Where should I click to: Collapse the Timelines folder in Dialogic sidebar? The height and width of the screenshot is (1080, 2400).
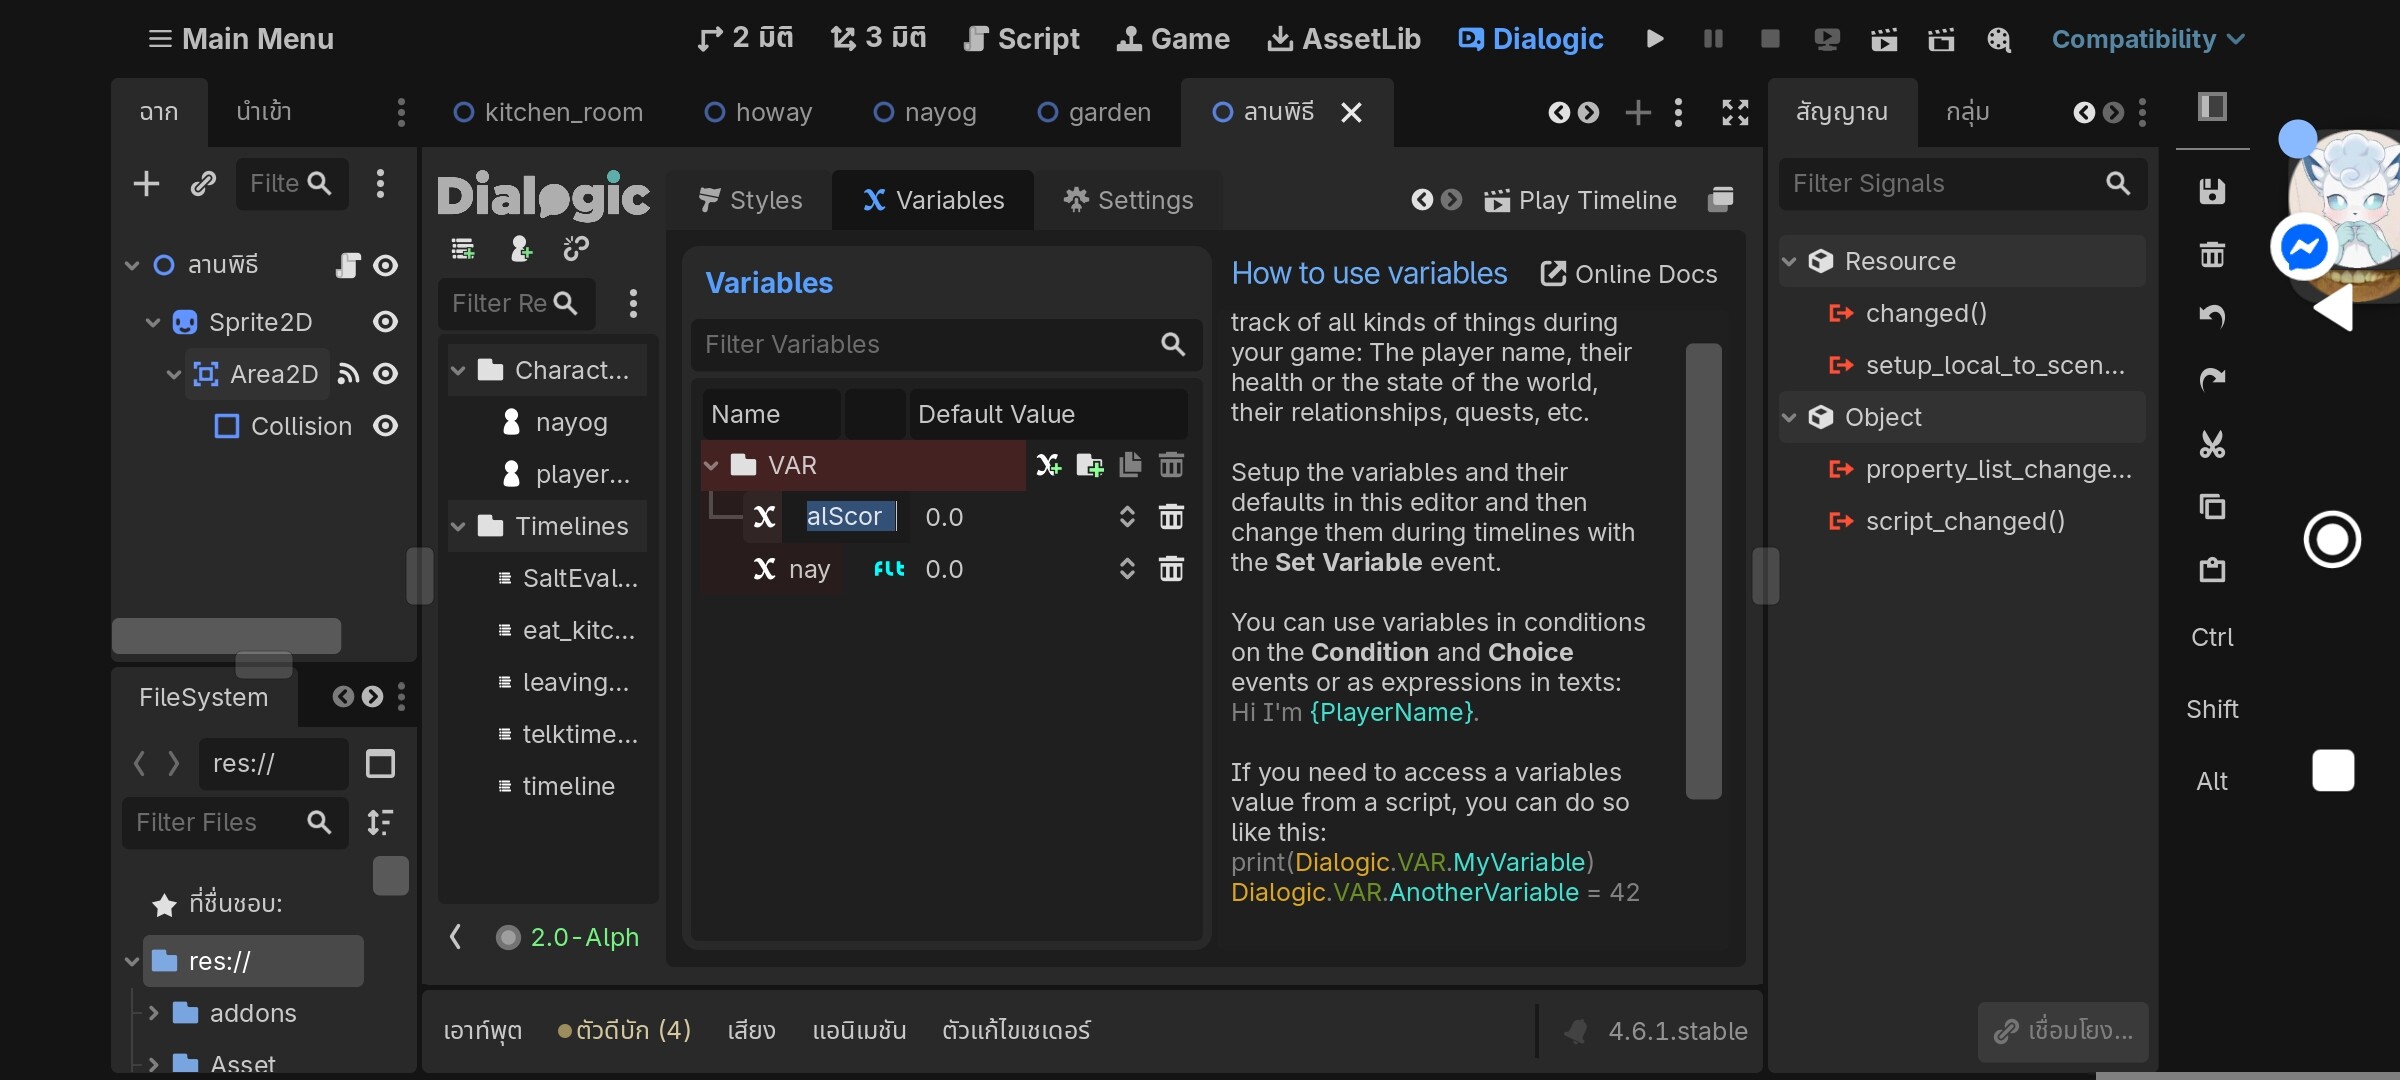458,526
